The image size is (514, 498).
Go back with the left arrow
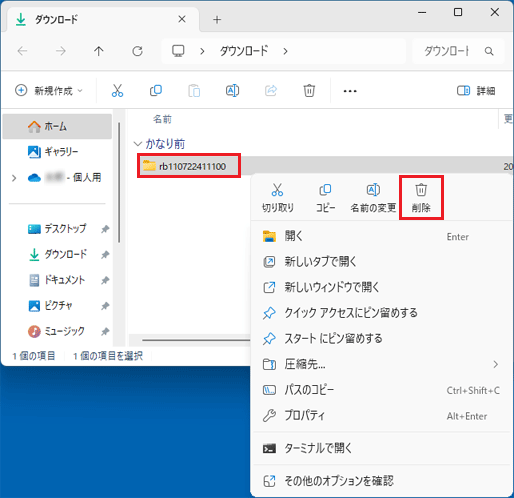[22, 51]
